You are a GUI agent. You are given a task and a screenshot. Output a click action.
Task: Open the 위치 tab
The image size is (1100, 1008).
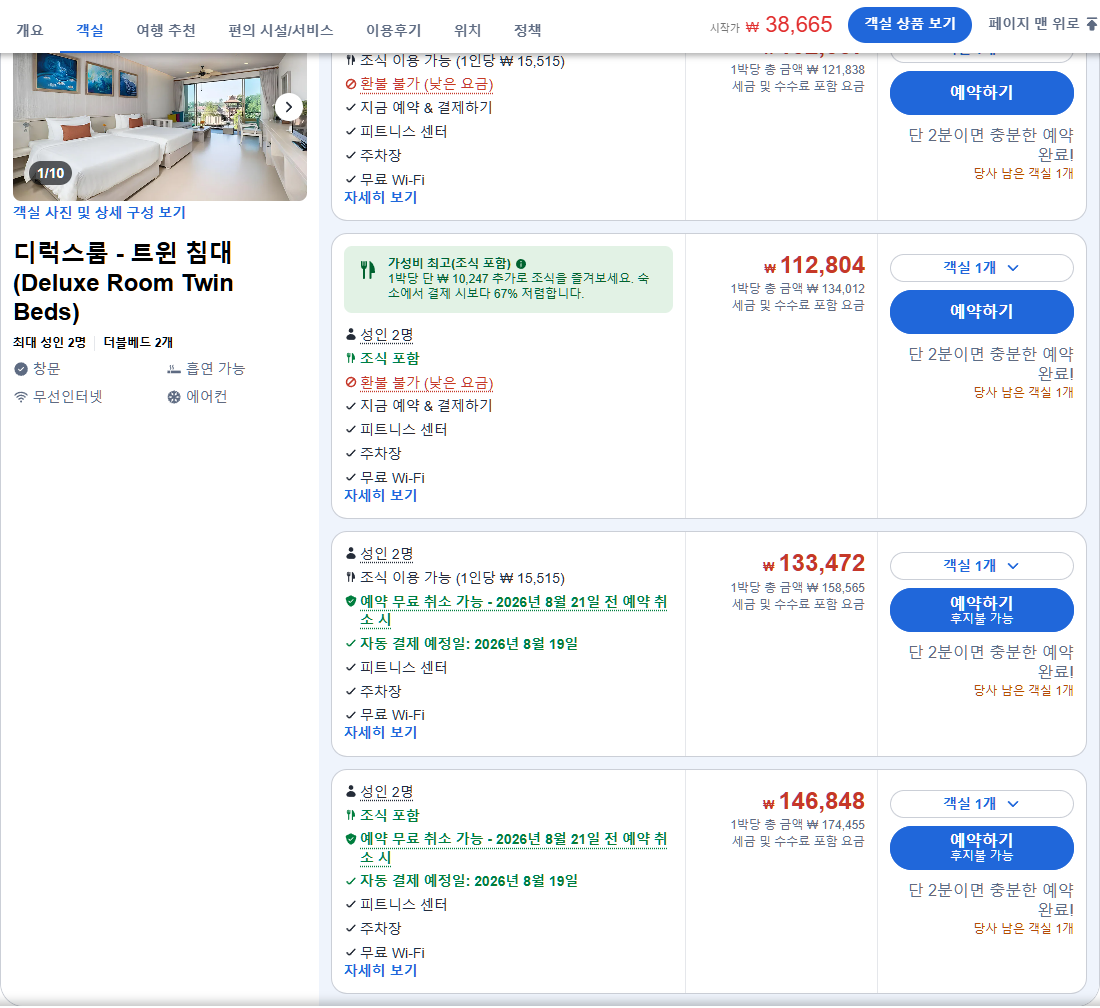point(467,30)
